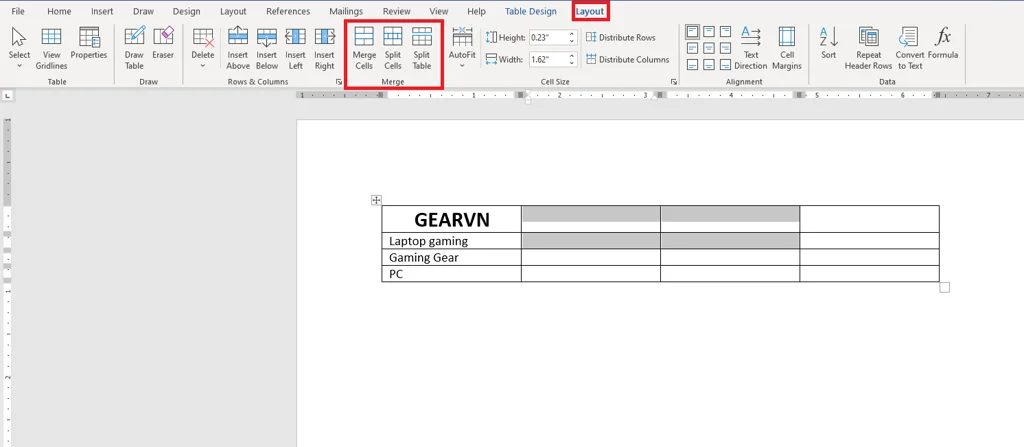Select the table Eraser tool
Viewport: 1024px width, 447px height.
[x=163, y=43]
